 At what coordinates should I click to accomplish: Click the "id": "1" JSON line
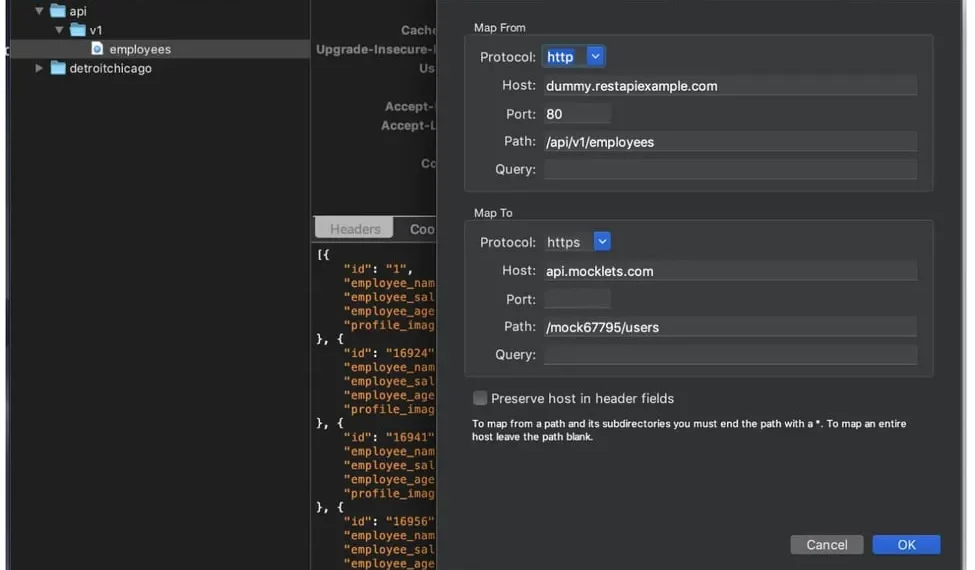pos(378,269)
